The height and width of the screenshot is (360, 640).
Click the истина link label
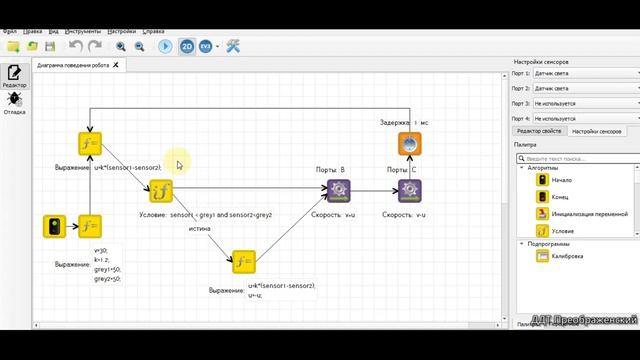[x=200, y=229]
